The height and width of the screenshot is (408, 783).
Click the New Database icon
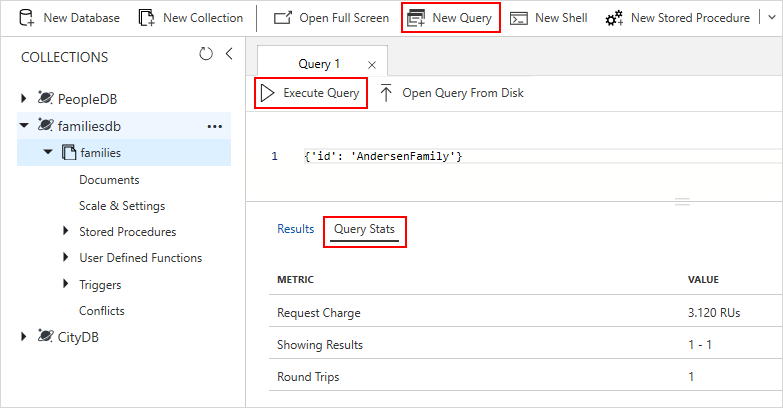[x=27, y=18]
